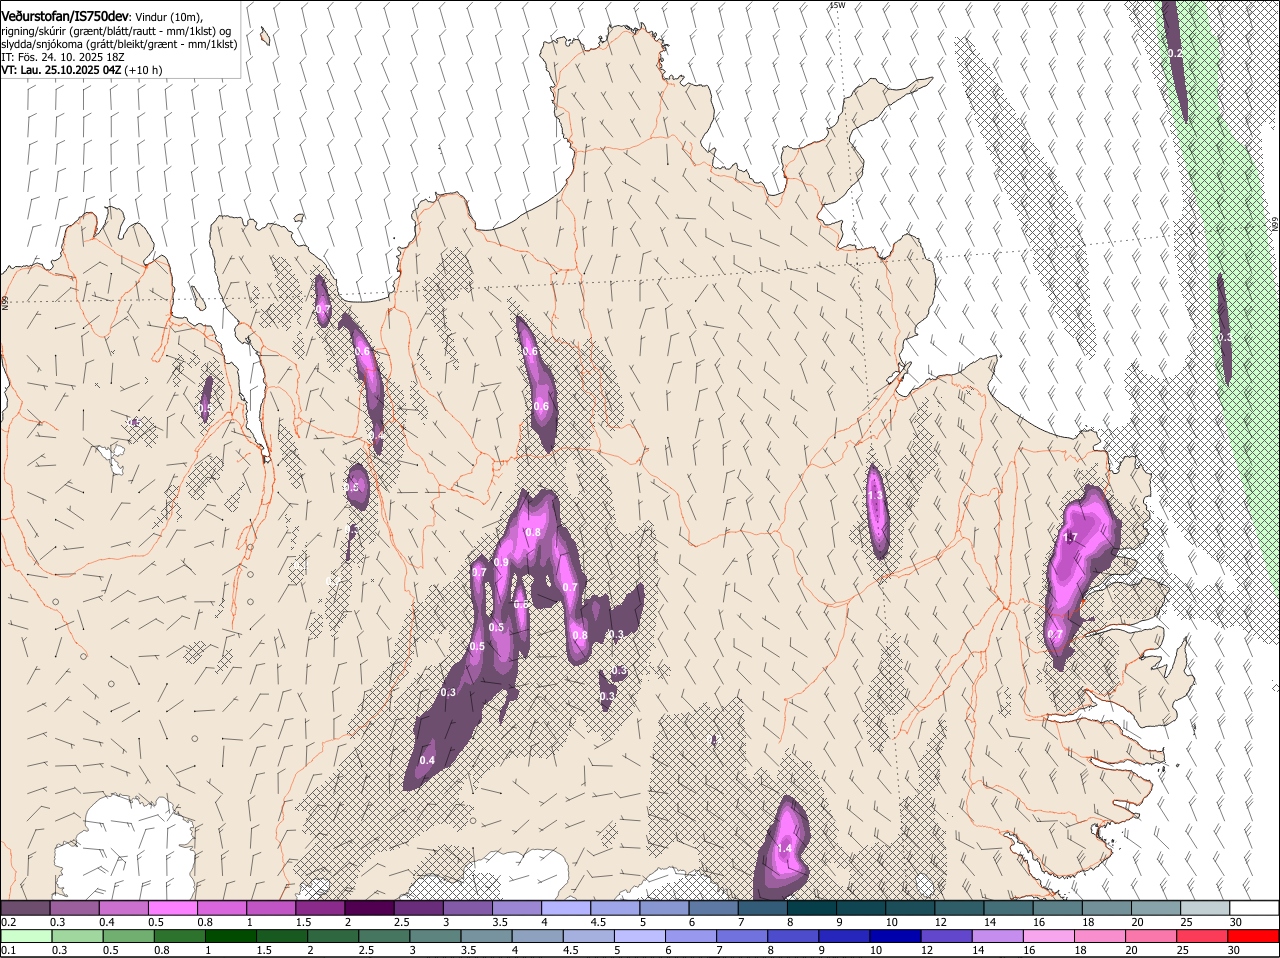Click the lower legend swatch labeled 25
Image resolution: width=1280 pixels, height=958 pixels.
tap(1203, 937)
